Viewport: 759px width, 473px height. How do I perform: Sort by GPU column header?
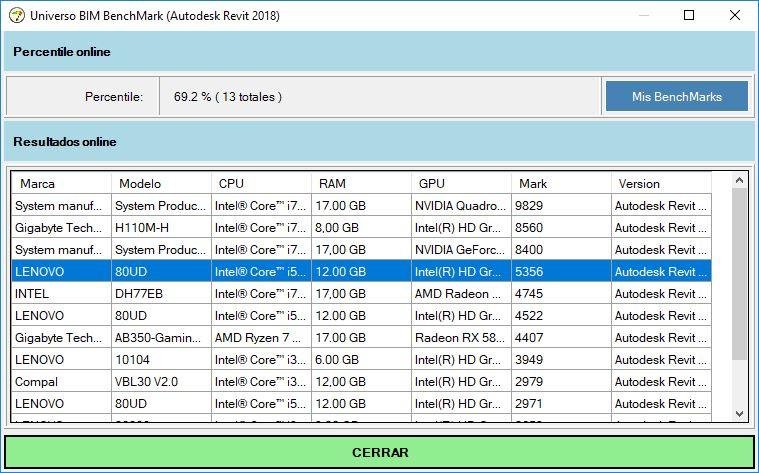point(461,183)
